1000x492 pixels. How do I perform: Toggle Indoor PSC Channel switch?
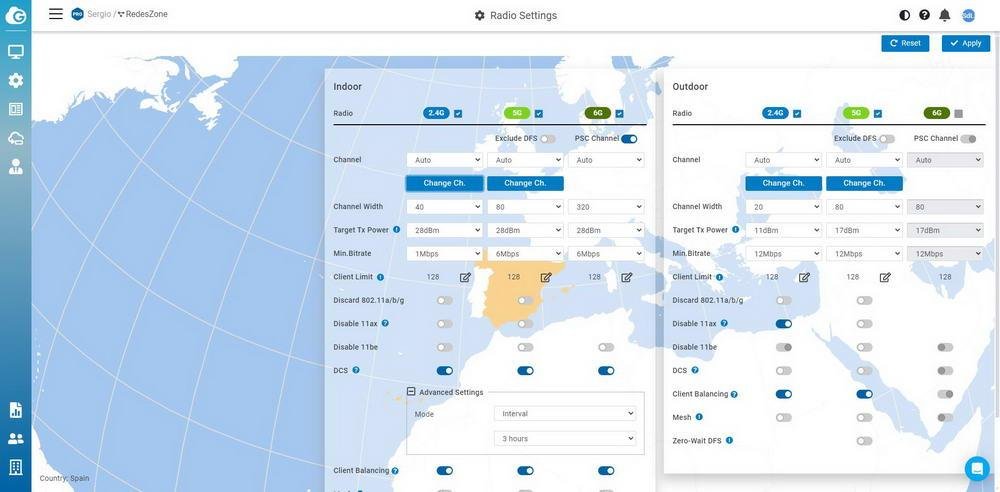pyautogui.click(x=629, y=138)
